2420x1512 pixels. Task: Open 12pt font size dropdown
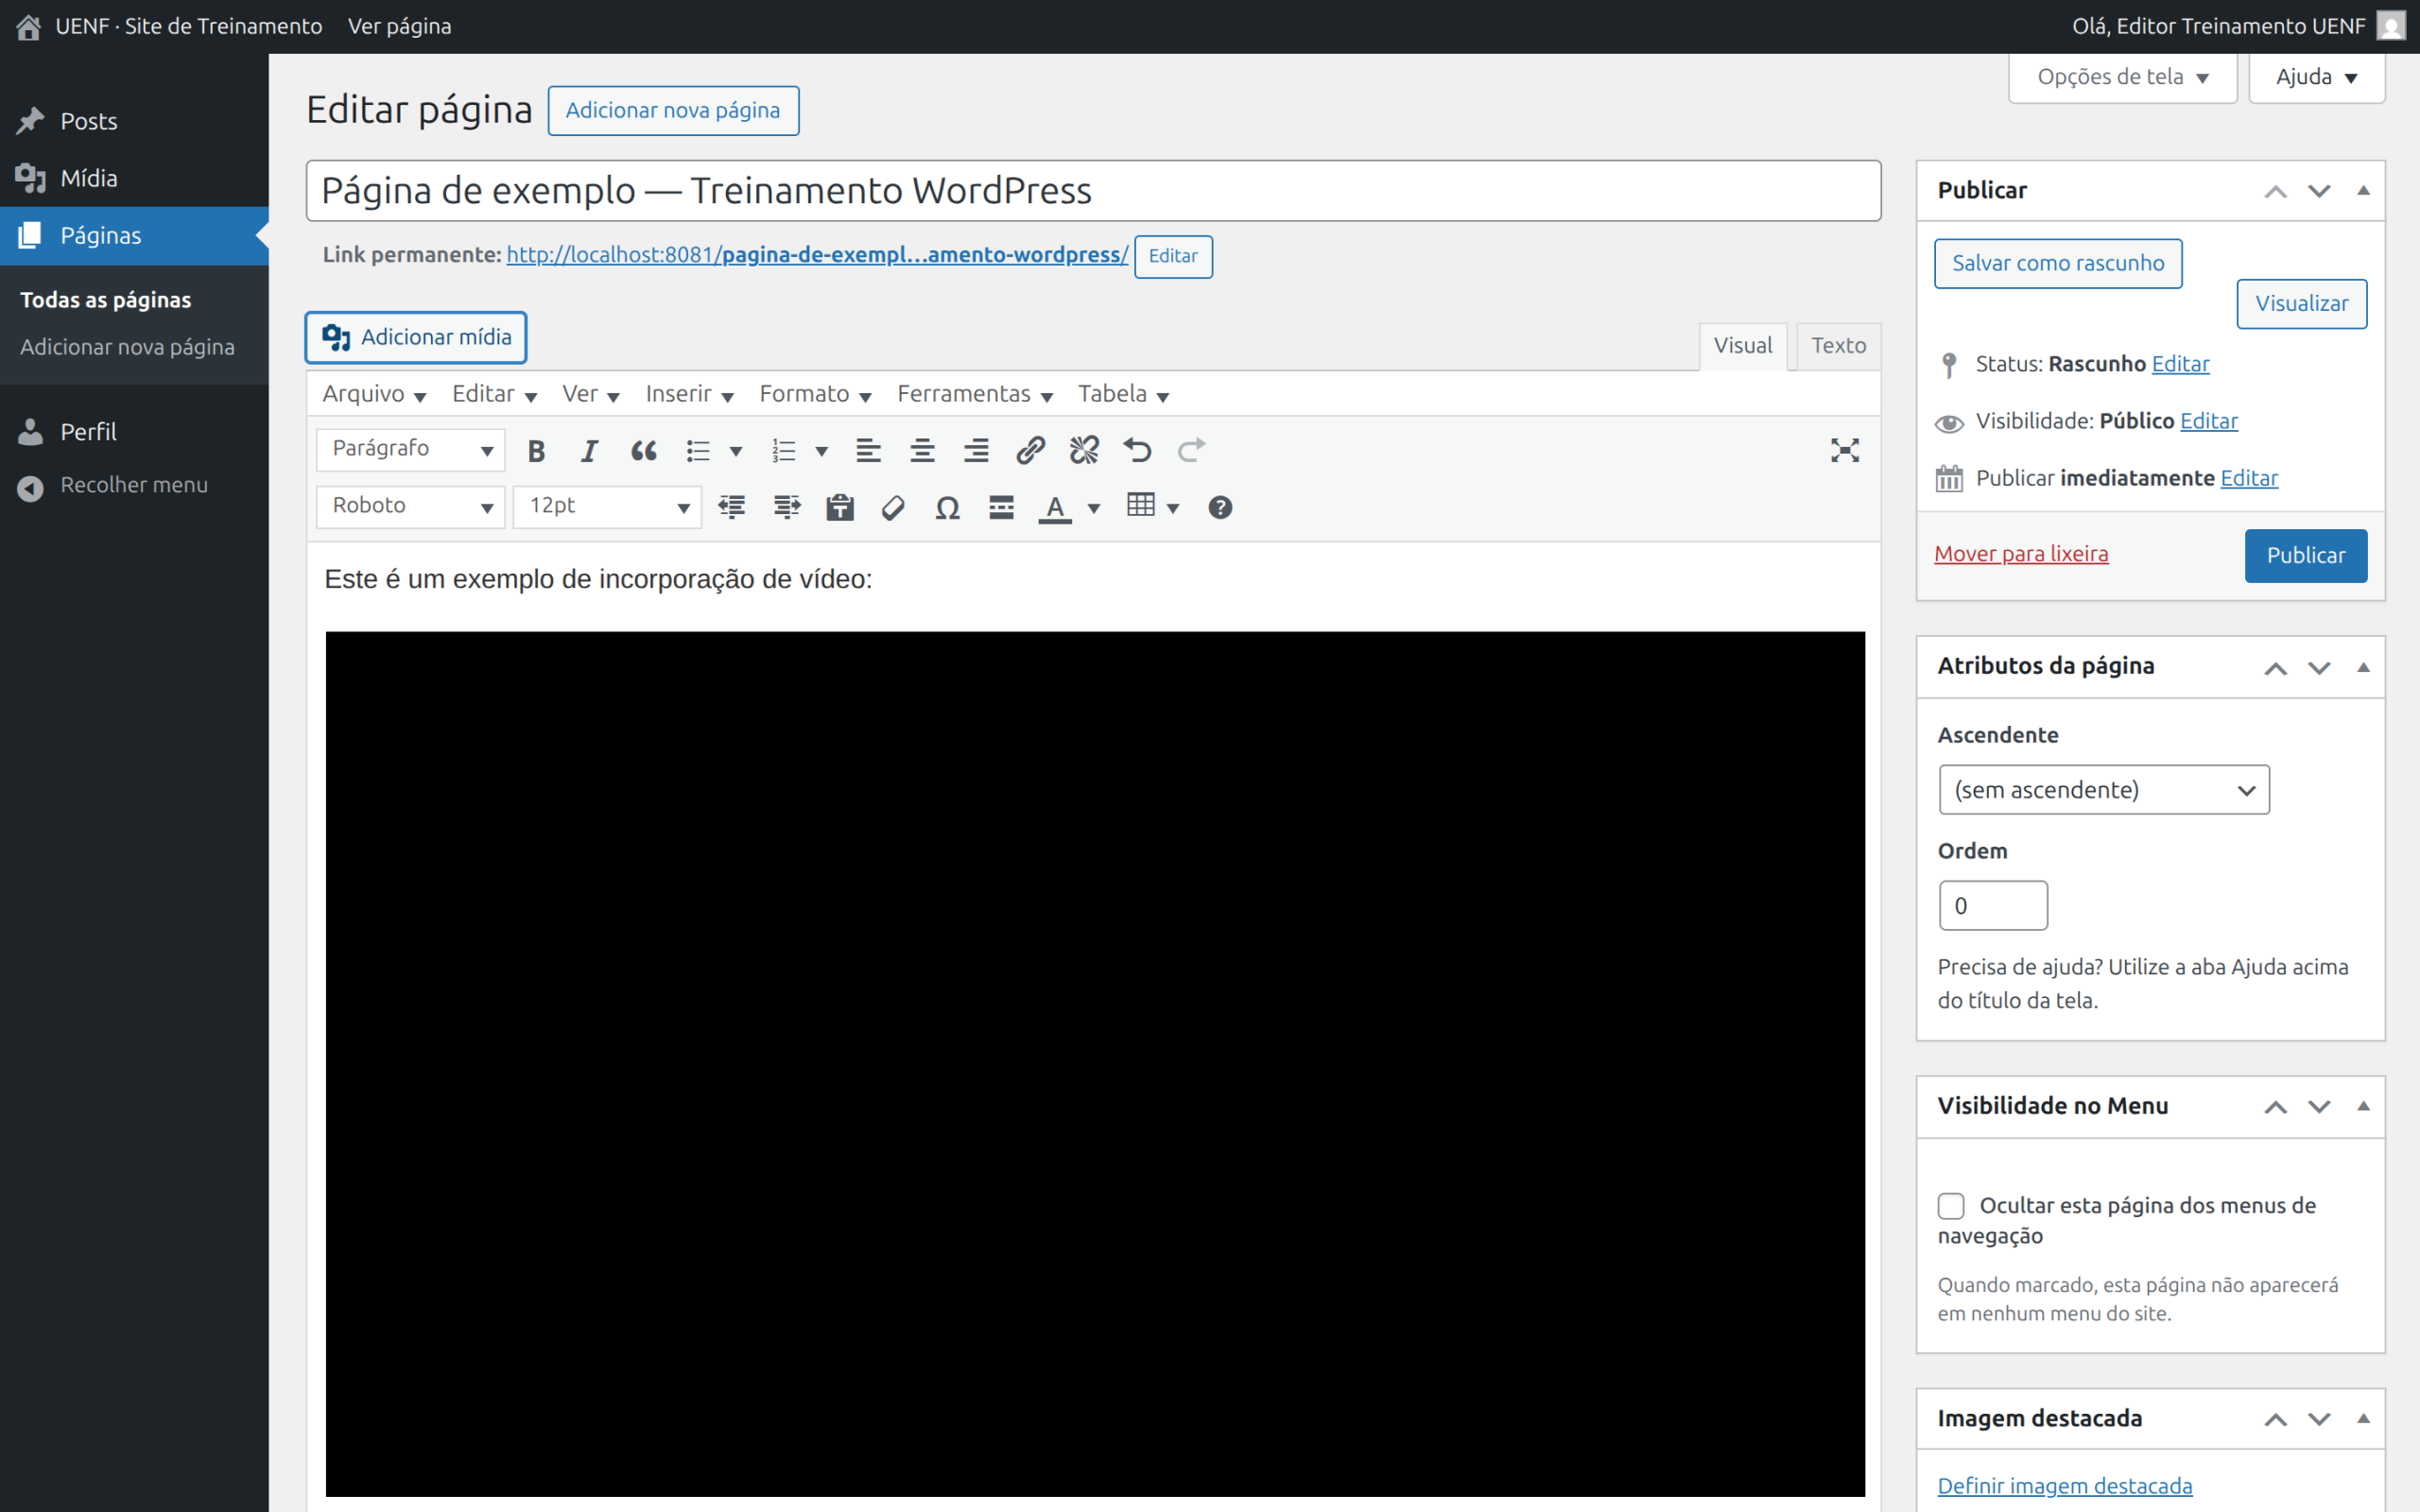click(607, 507)
